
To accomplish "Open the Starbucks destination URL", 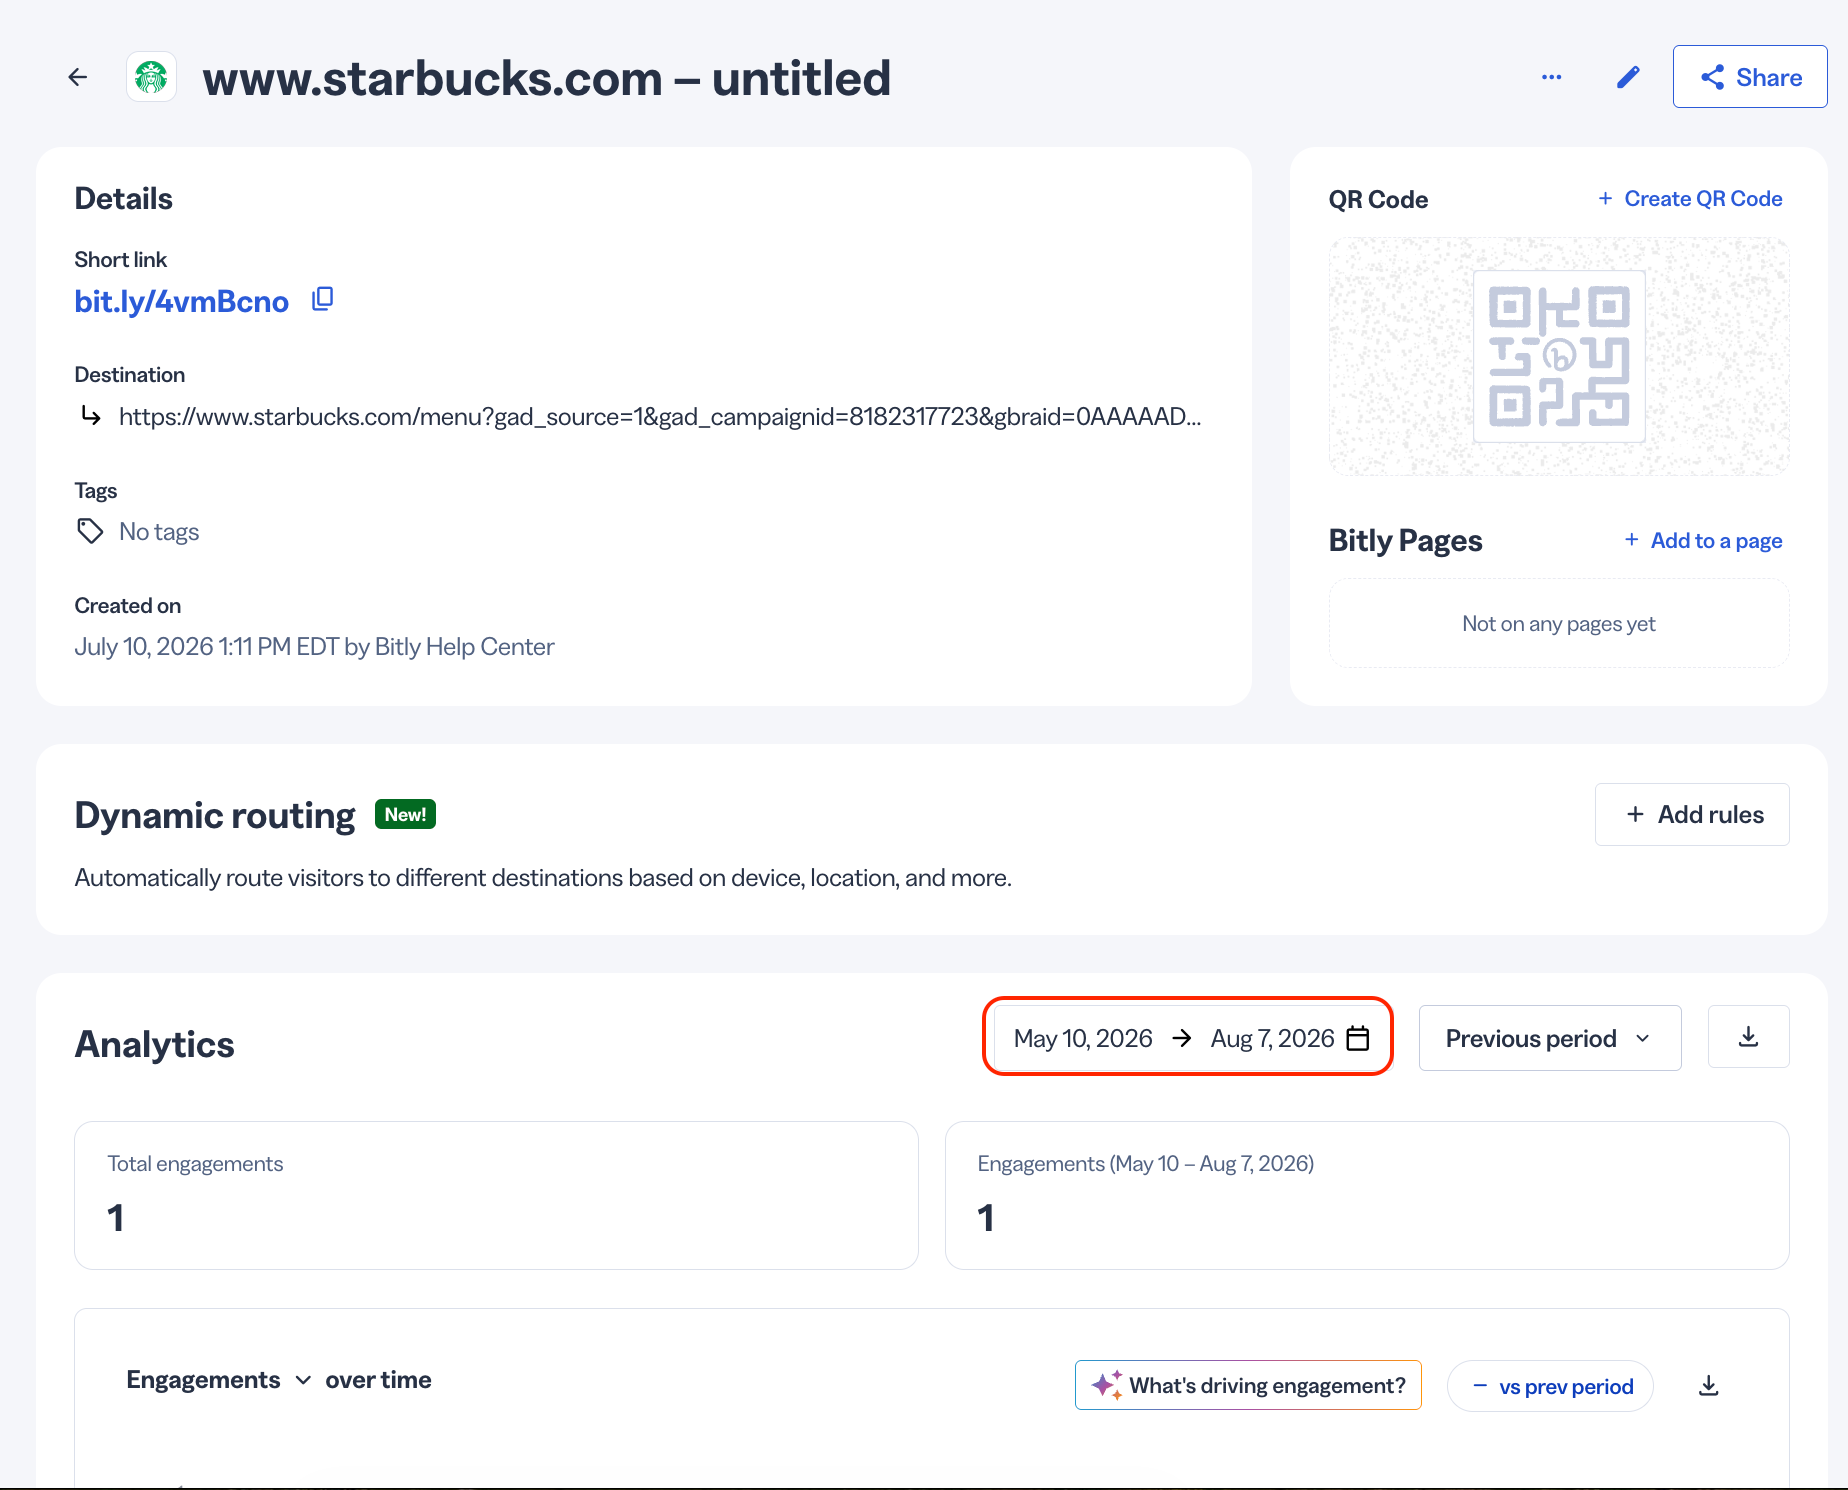I will 660,416.
